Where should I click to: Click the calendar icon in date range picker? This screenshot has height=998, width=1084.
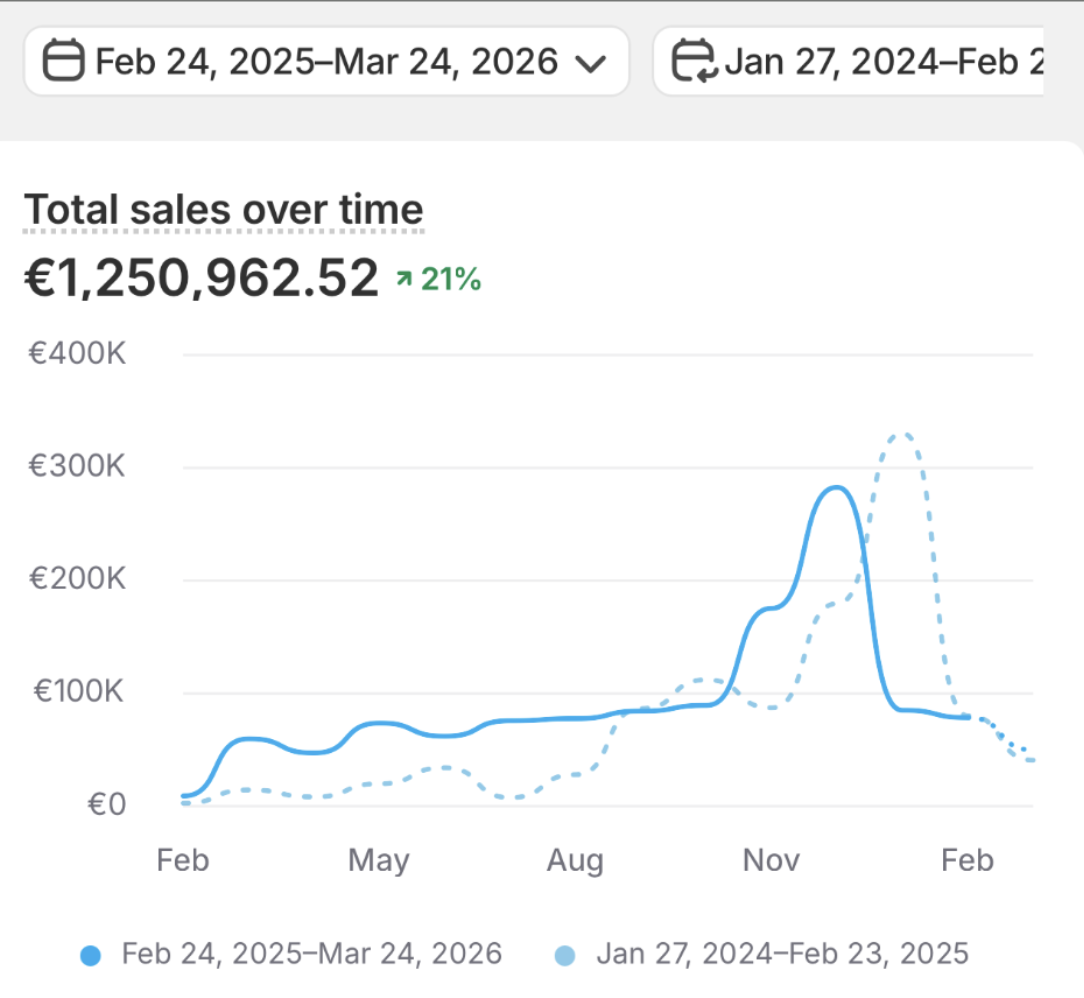click(x=64, y=62)
